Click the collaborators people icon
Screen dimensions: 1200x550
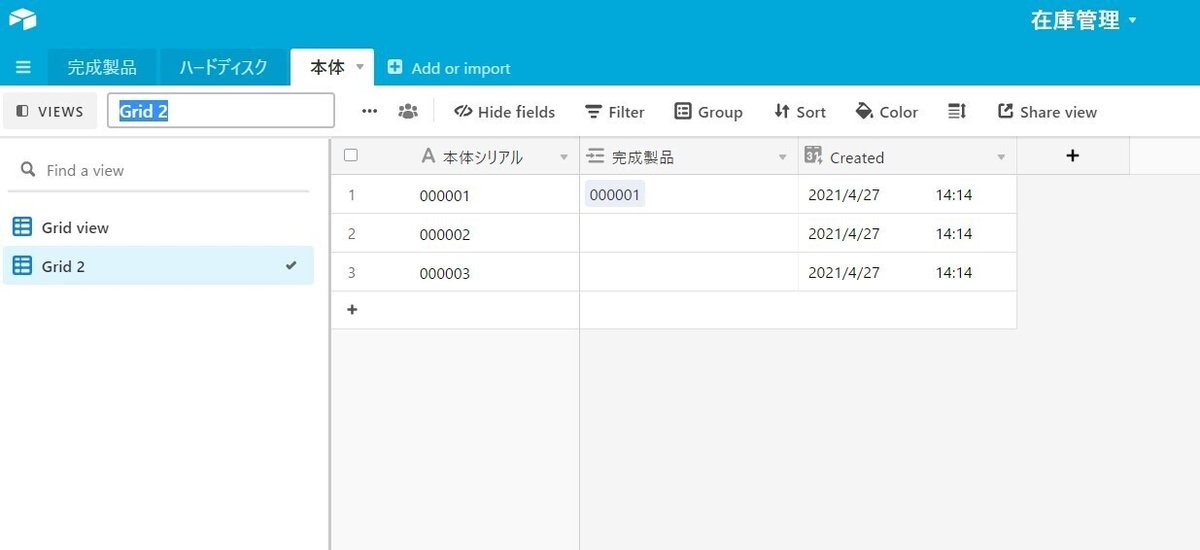408,112
